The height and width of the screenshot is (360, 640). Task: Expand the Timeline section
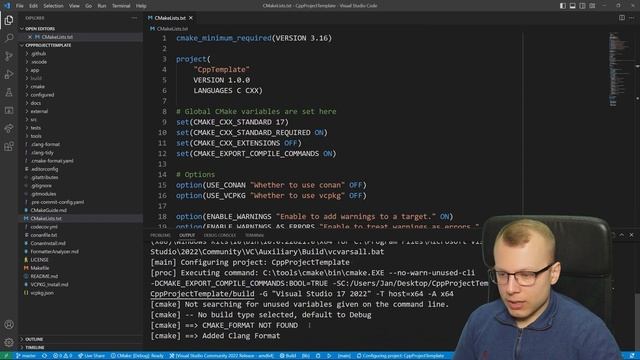coord(35,347)
